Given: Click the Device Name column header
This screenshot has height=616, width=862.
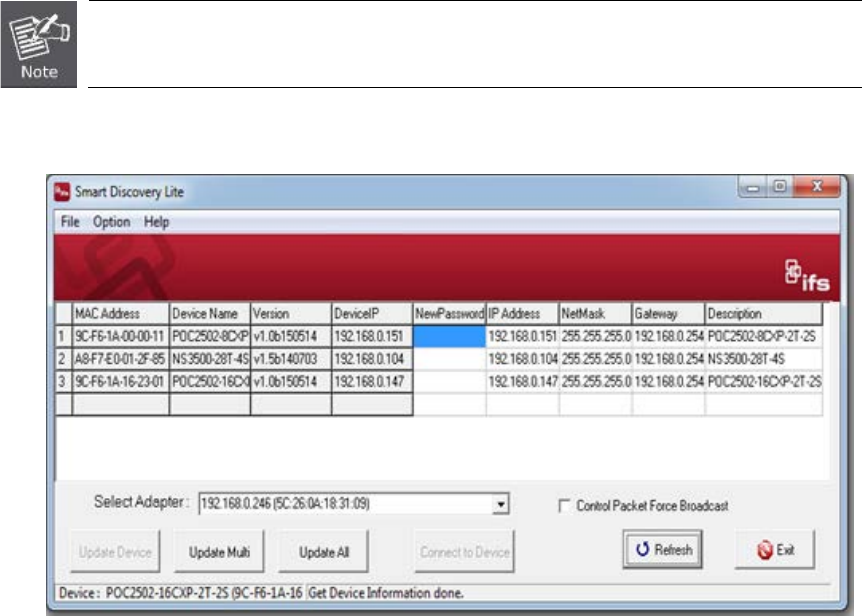Looking at the screenshot, I should click(x=209, y=314).
